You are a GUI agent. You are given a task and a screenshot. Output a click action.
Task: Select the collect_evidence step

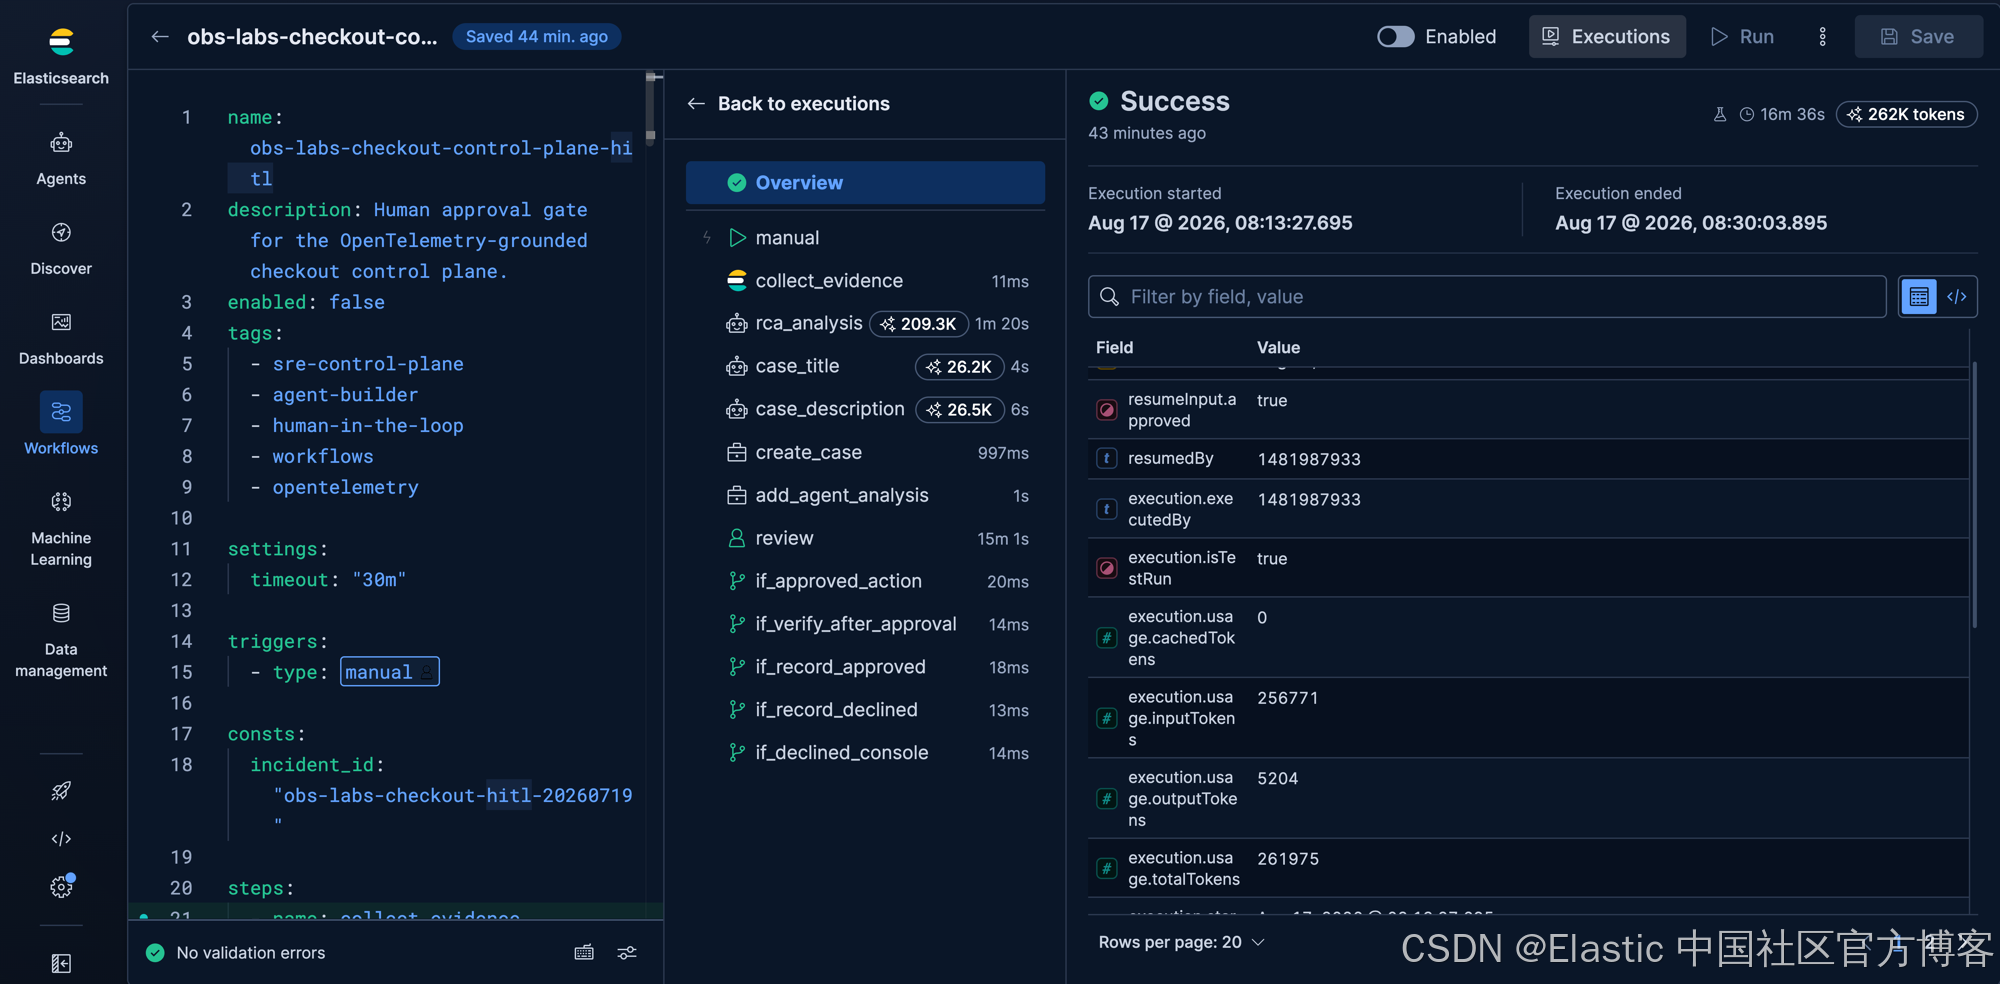[865, 281]
